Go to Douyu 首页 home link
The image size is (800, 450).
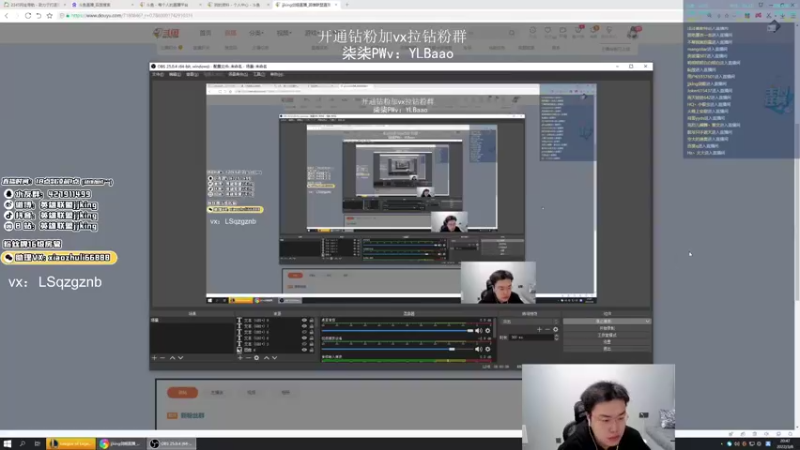205,33
